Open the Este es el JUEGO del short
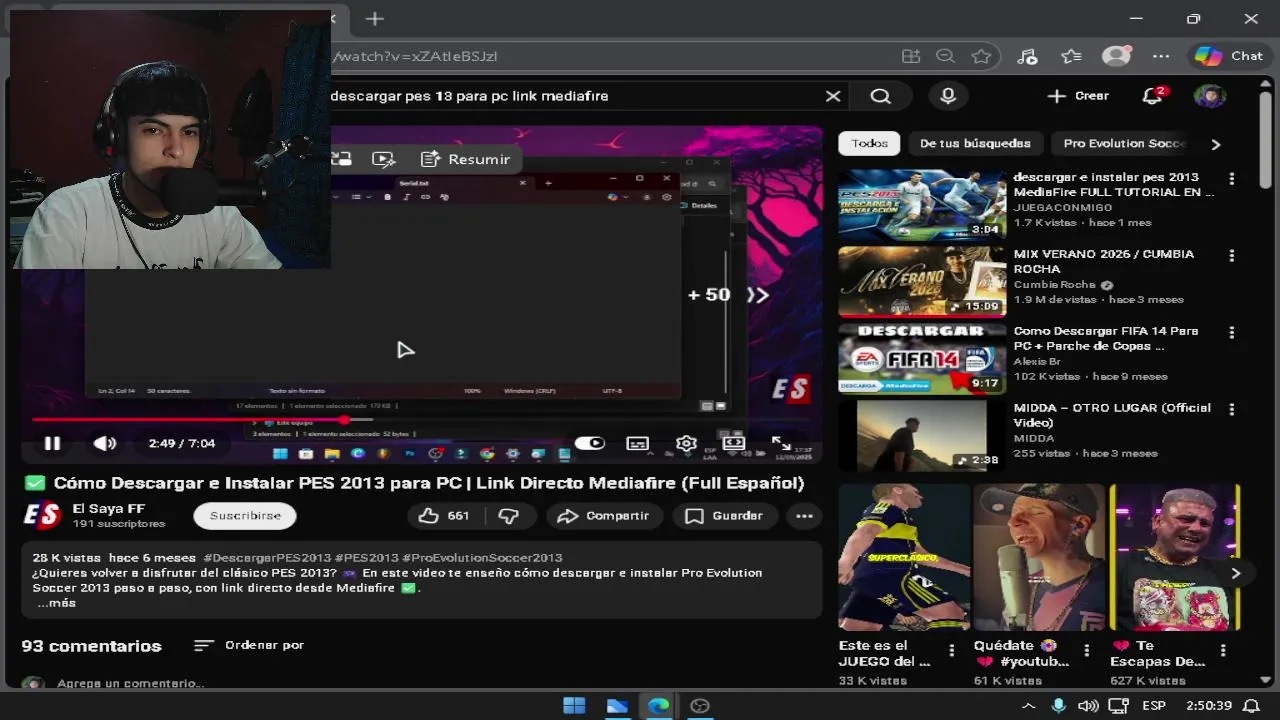1280x720 pixels. pos(904,558)
